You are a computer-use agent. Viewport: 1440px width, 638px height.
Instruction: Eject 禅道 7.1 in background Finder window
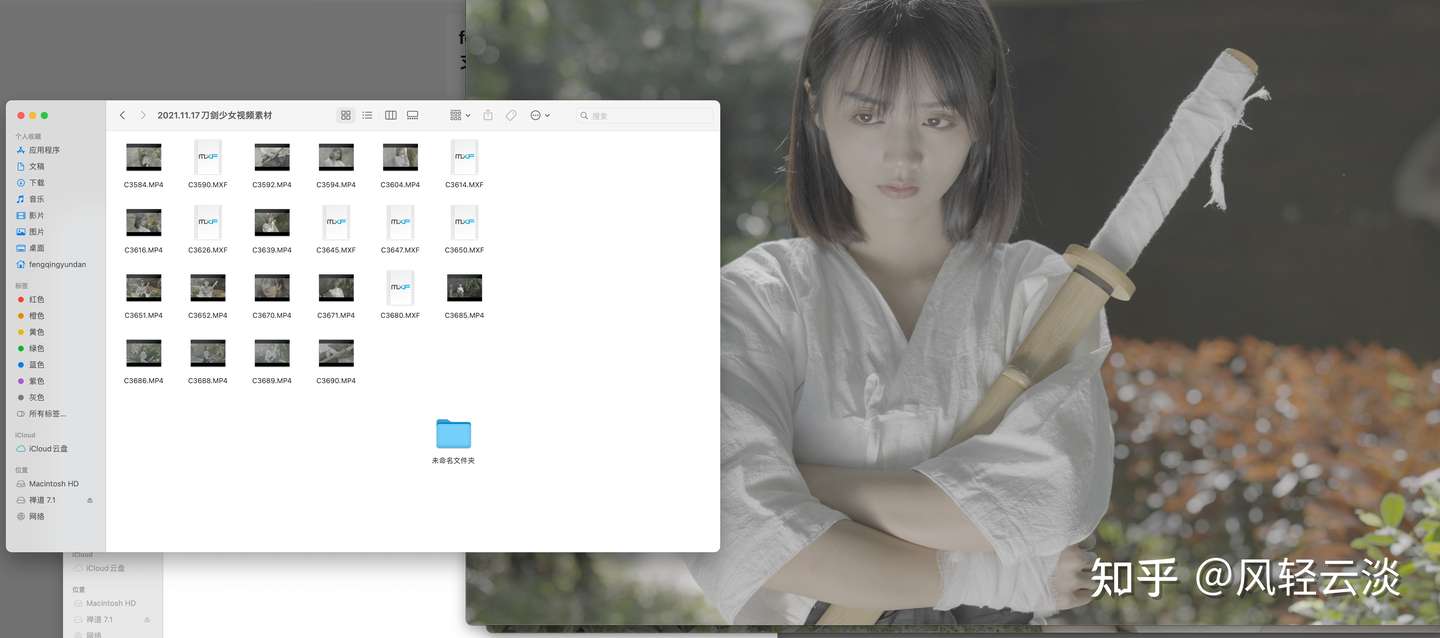147,620
